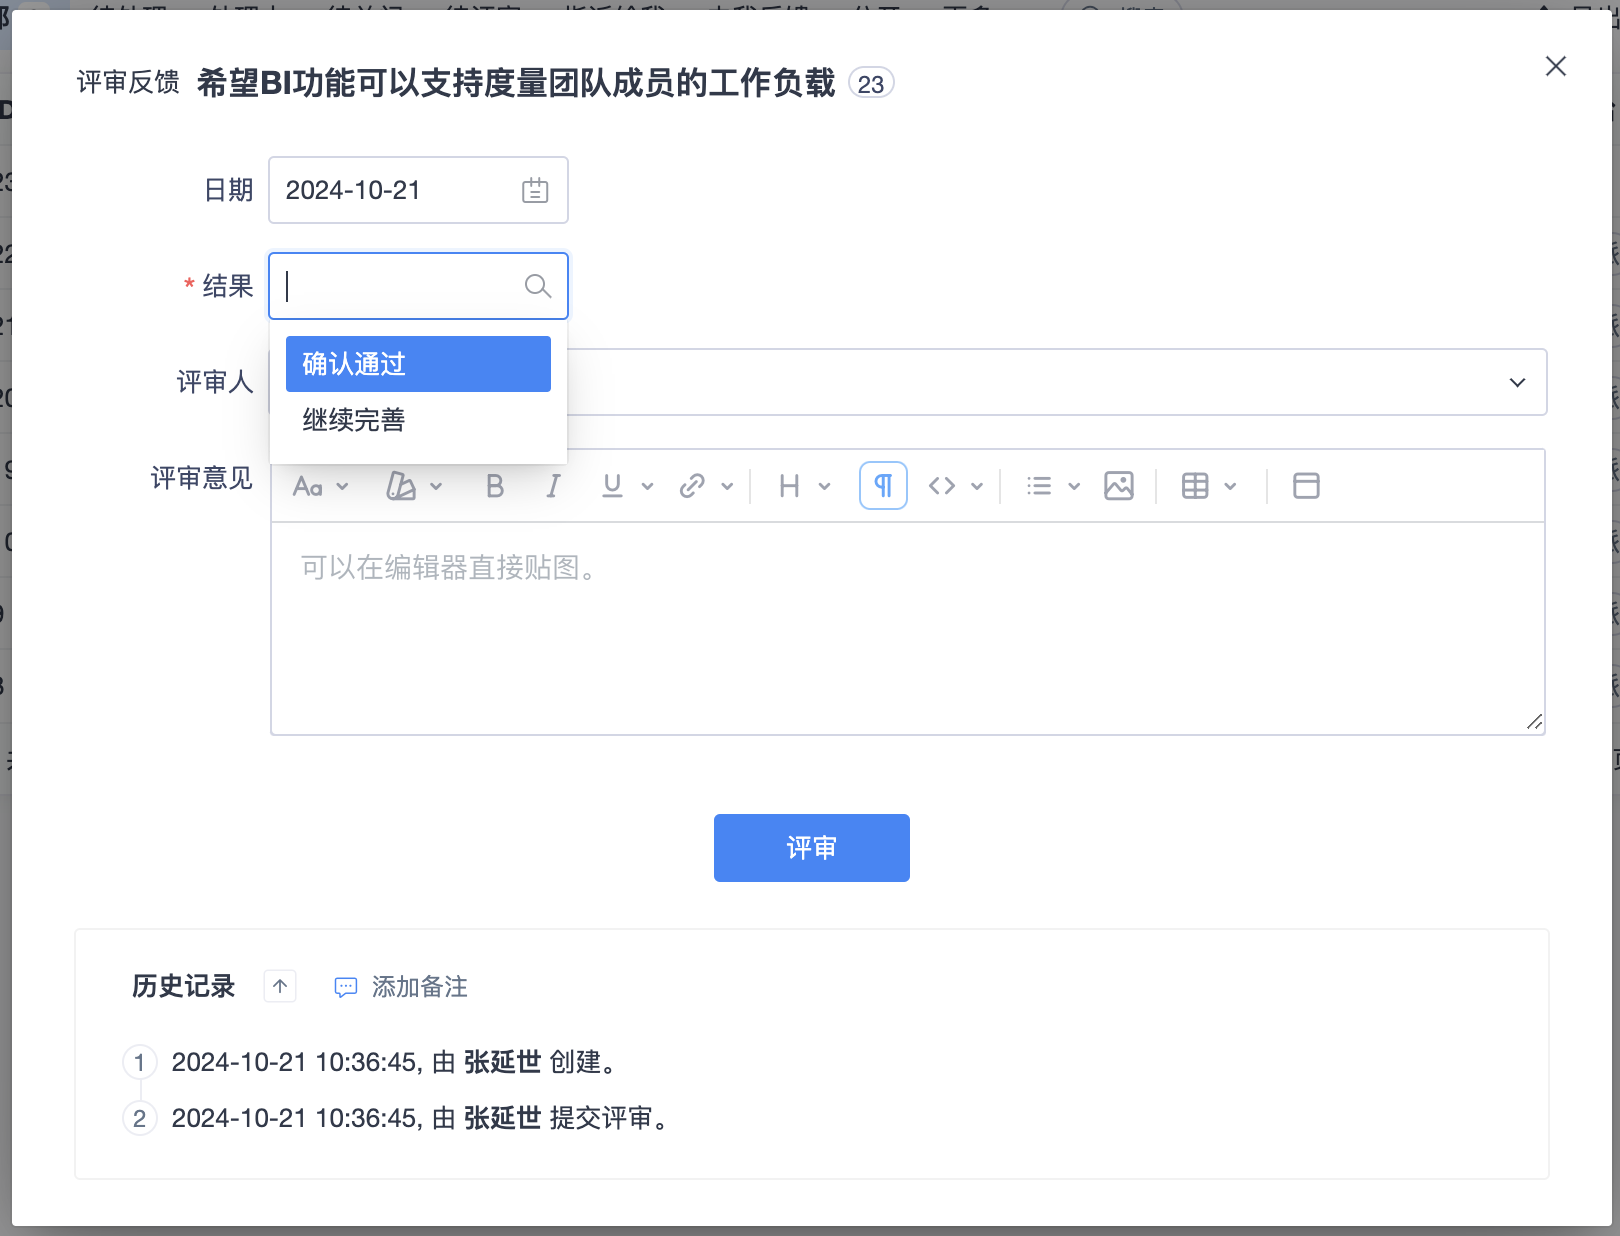The width and height of the screenshot is (1620, 1236).
Task: Open the font size dropdown
Action: (x=320, y=486)
